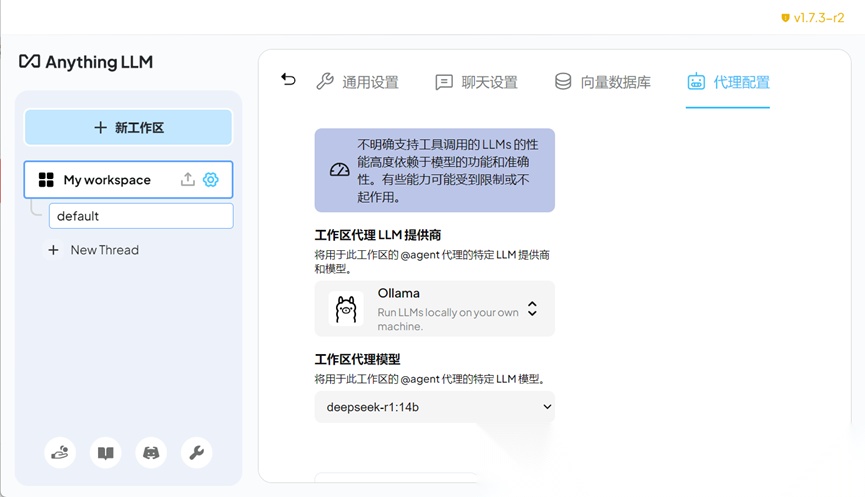Select the default thread

click(141, 216)
